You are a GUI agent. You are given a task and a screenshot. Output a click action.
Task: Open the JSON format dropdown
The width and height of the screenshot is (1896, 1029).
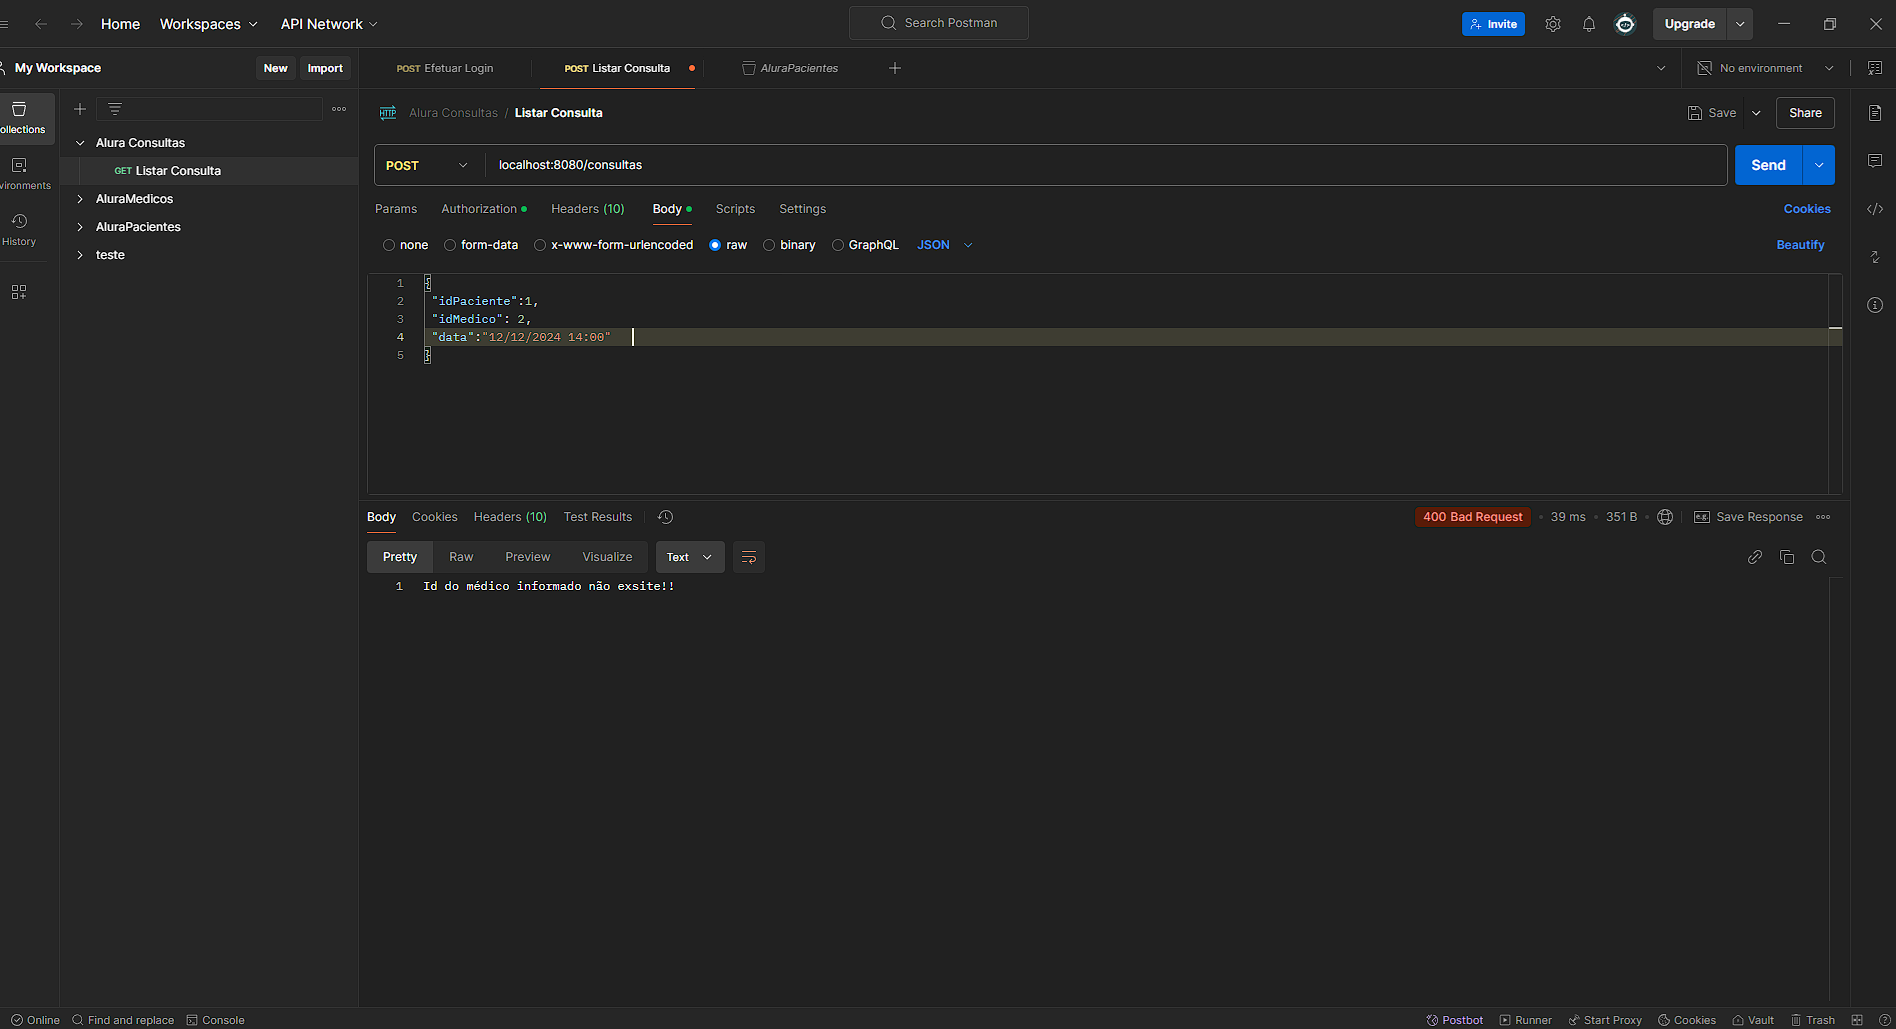coord(944,245)
